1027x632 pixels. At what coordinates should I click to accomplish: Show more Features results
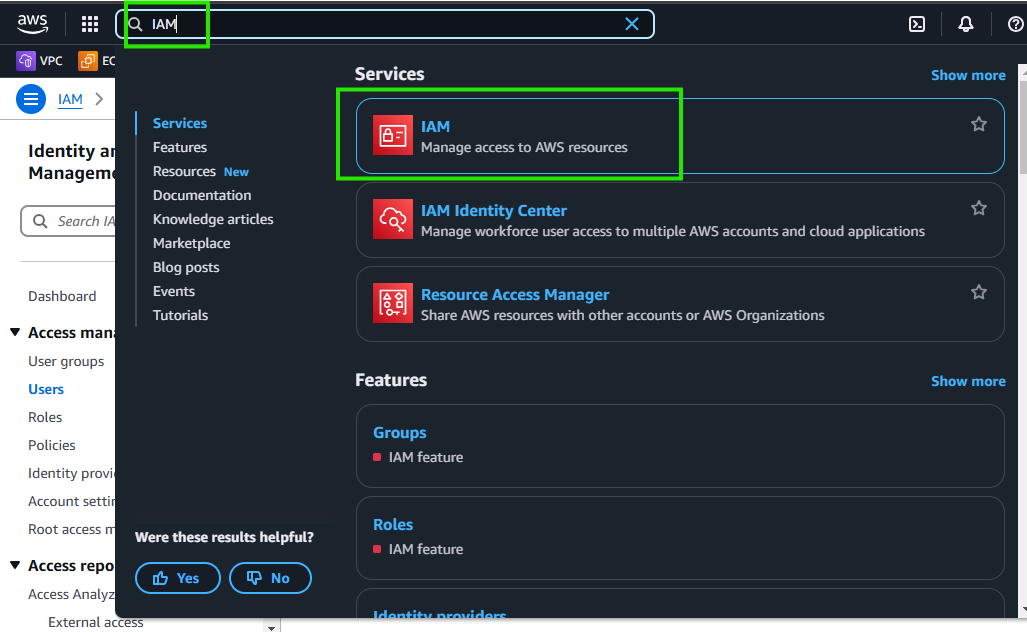(x=968, y=381)
